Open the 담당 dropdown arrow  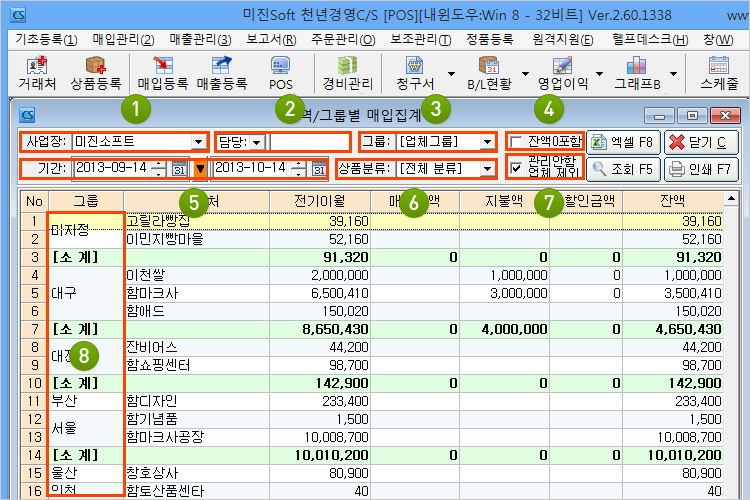tap(257, 142)
